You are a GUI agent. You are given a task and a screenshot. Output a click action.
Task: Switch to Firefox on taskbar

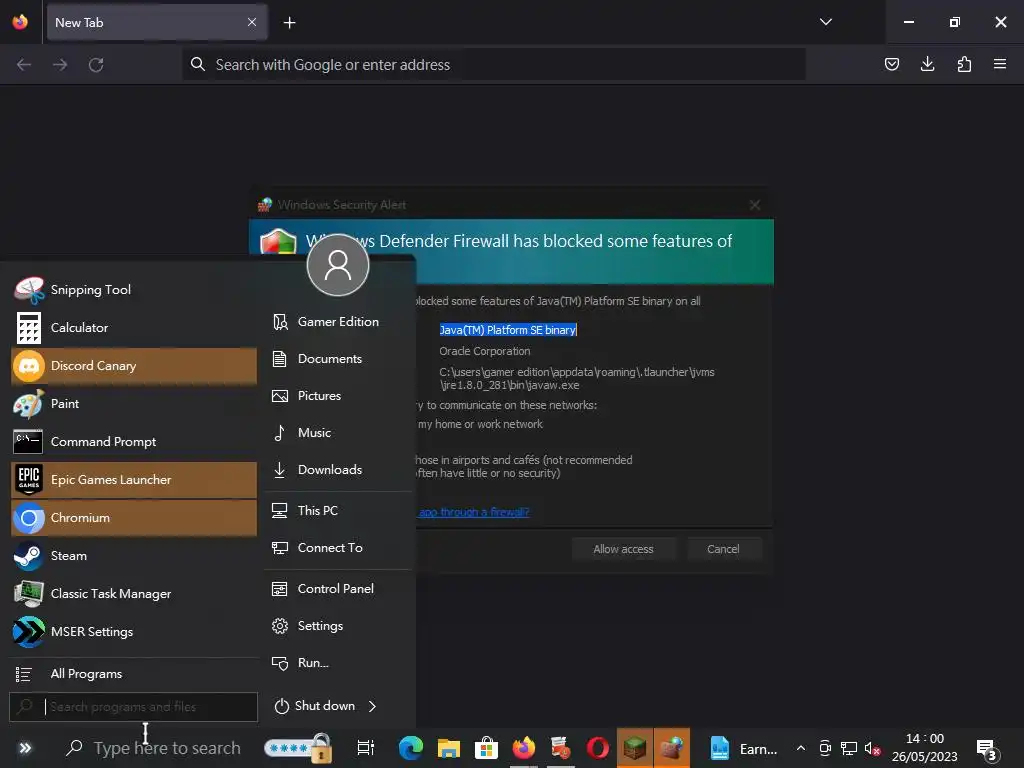[x=524, y=748]
